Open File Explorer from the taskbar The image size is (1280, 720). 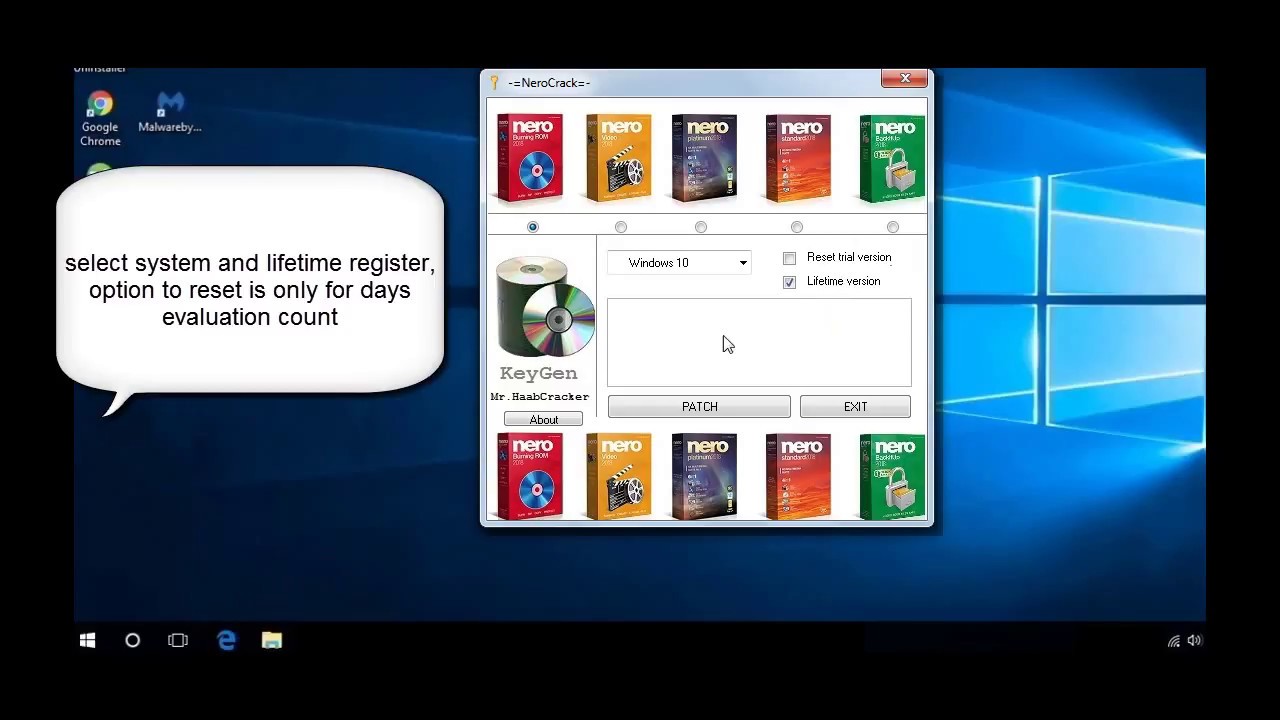point(272,641)
